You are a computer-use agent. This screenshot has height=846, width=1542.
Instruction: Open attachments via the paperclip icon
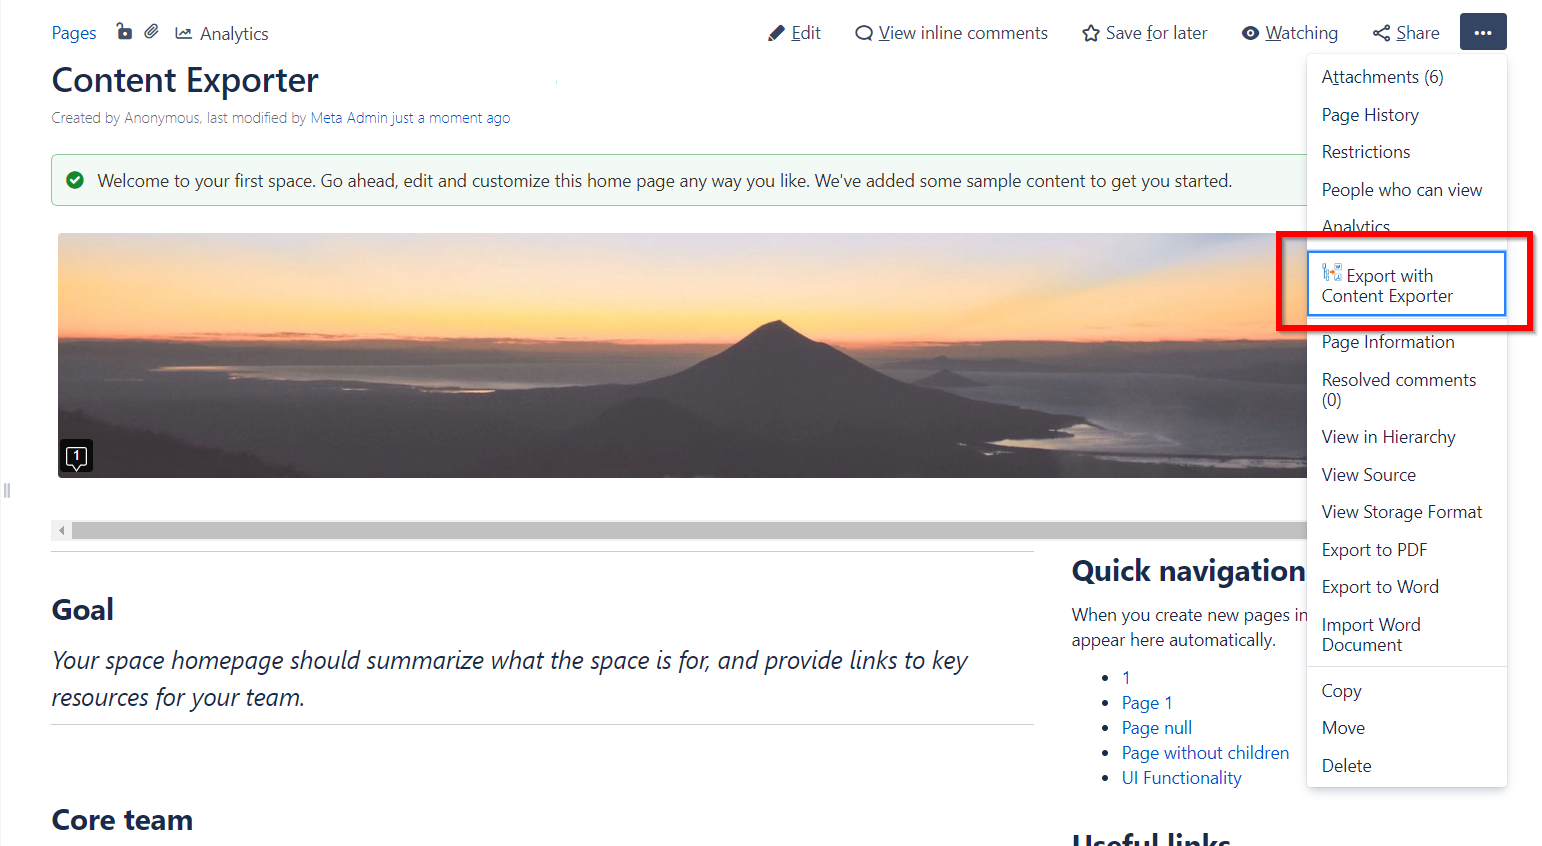pos(151,32)
